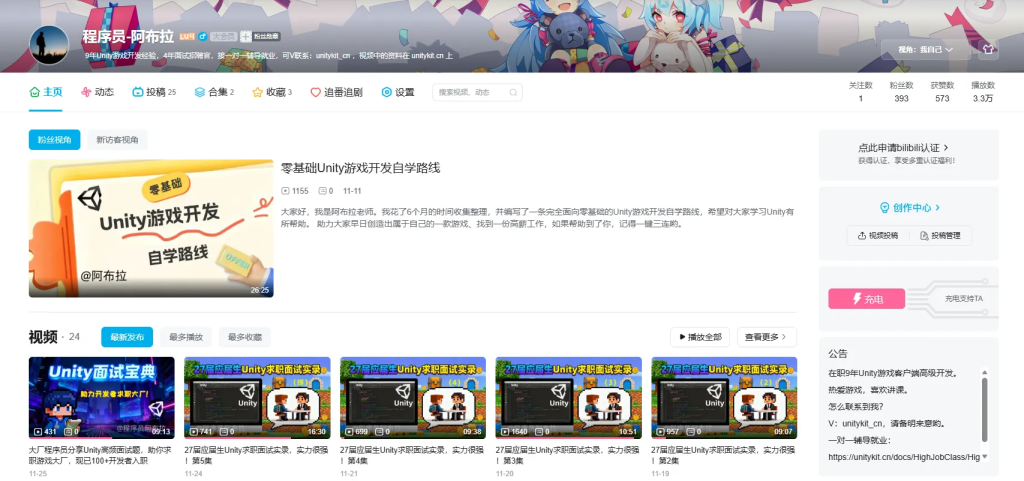Click the 大会员 membership badge
The image size is (1024, 481).
pyautogui.click(x=223, y=37)
